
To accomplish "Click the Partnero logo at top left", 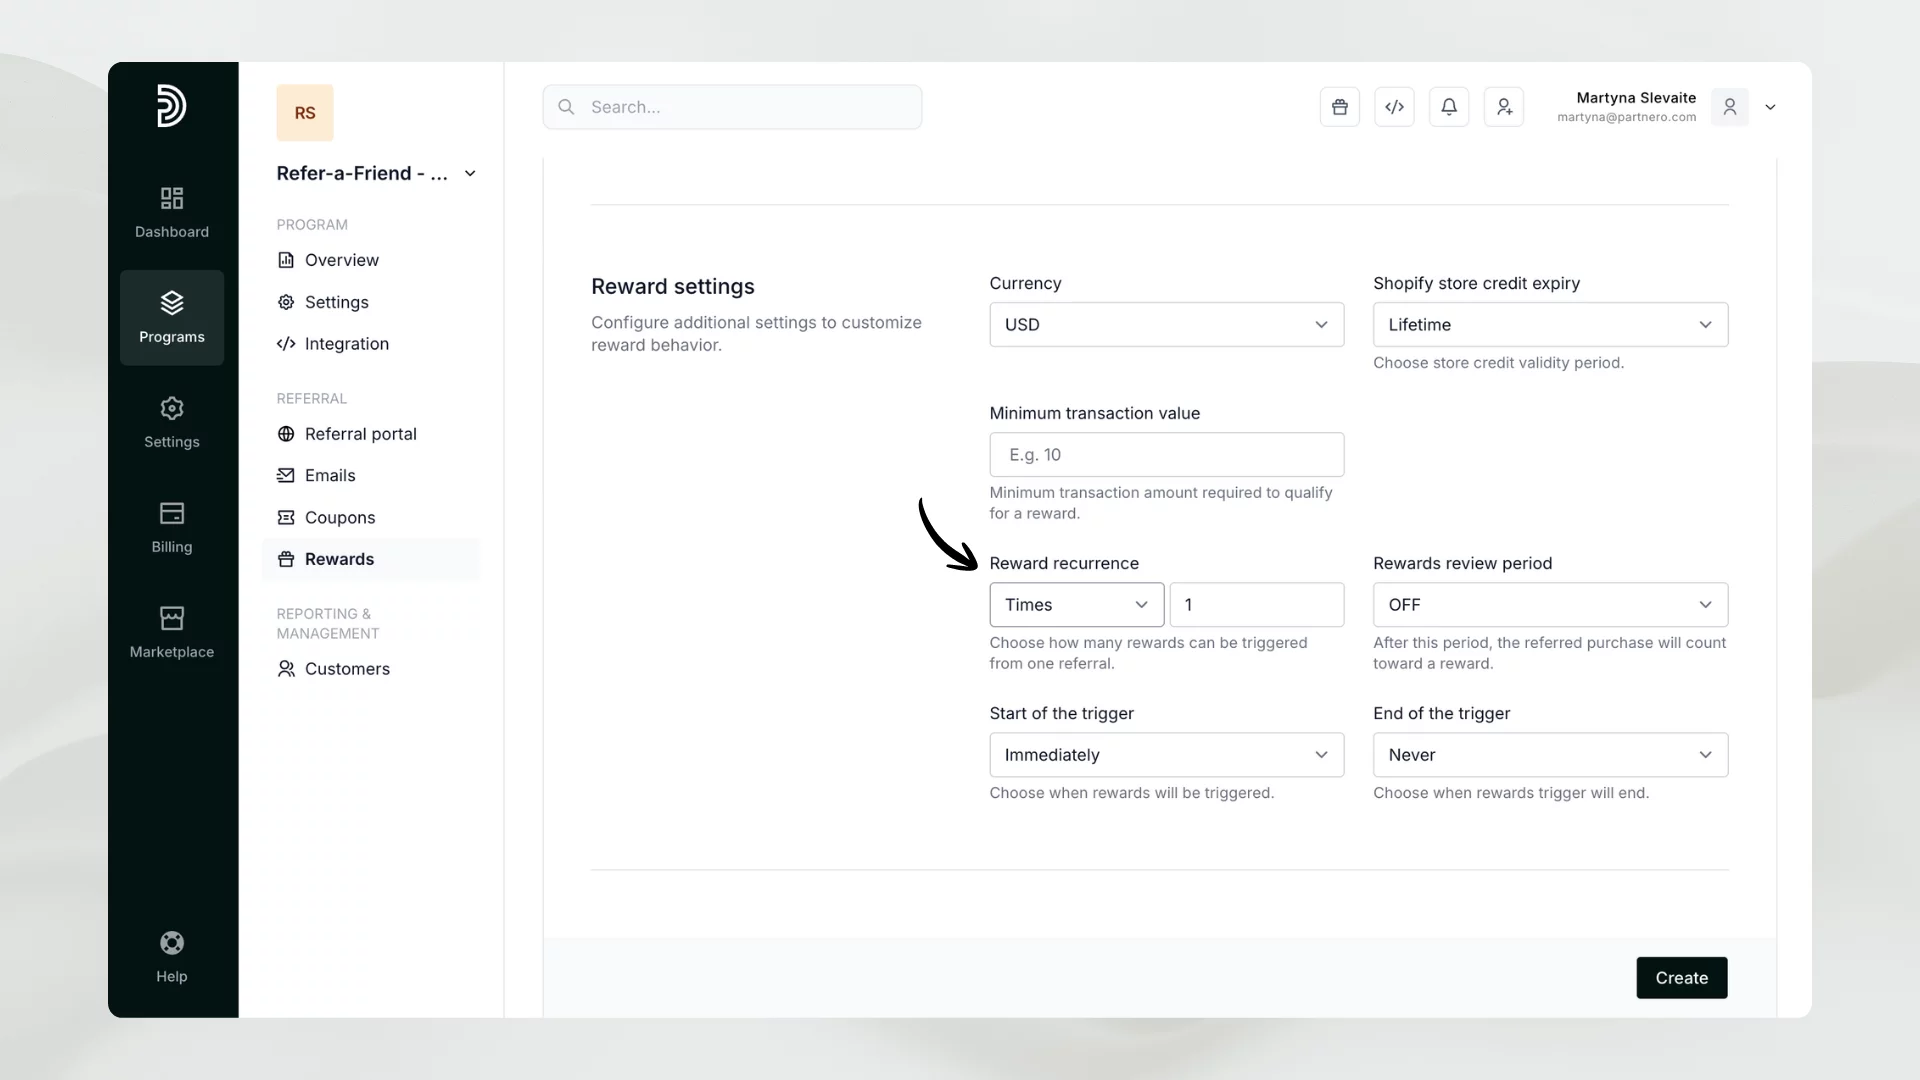I will (172, 106).
